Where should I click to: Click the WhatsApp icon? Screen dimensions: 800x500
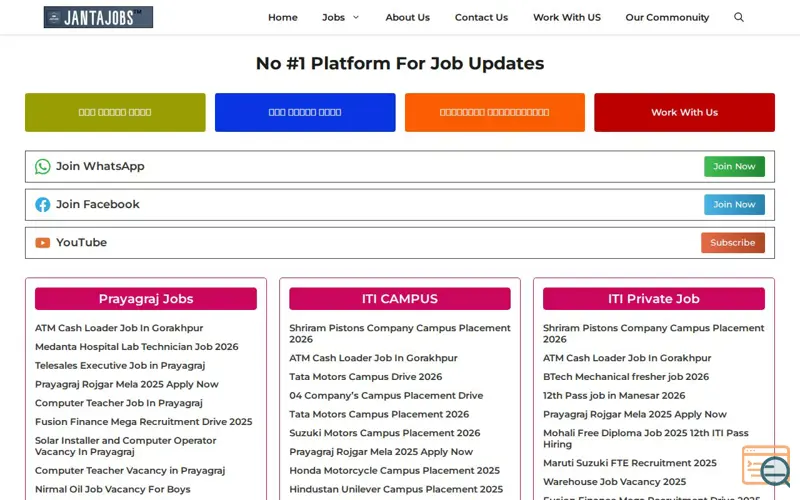[43, 166]
